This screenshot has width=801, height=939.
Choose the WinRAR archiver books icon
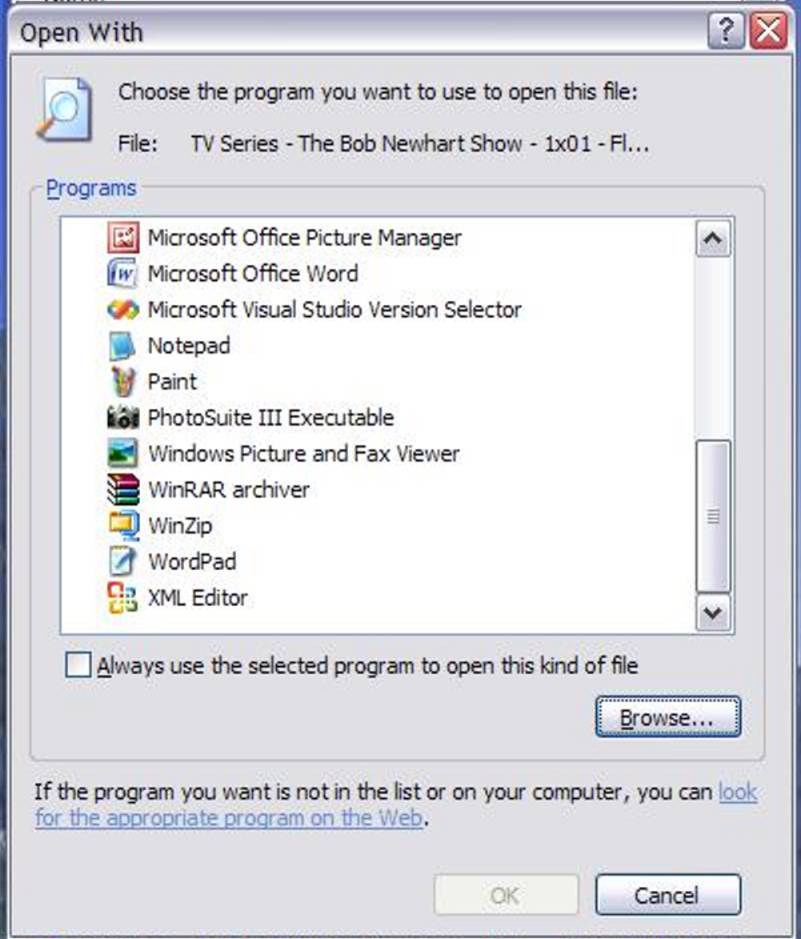point(123,489)
